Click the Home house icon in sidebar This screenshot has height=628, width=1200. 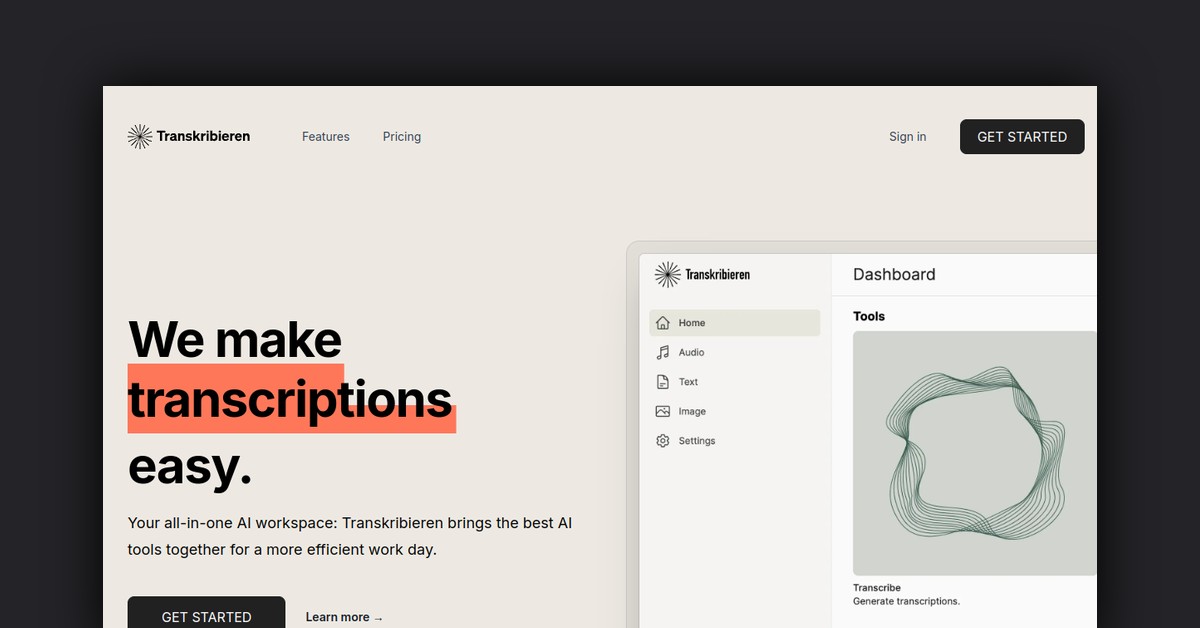[662, 323]
